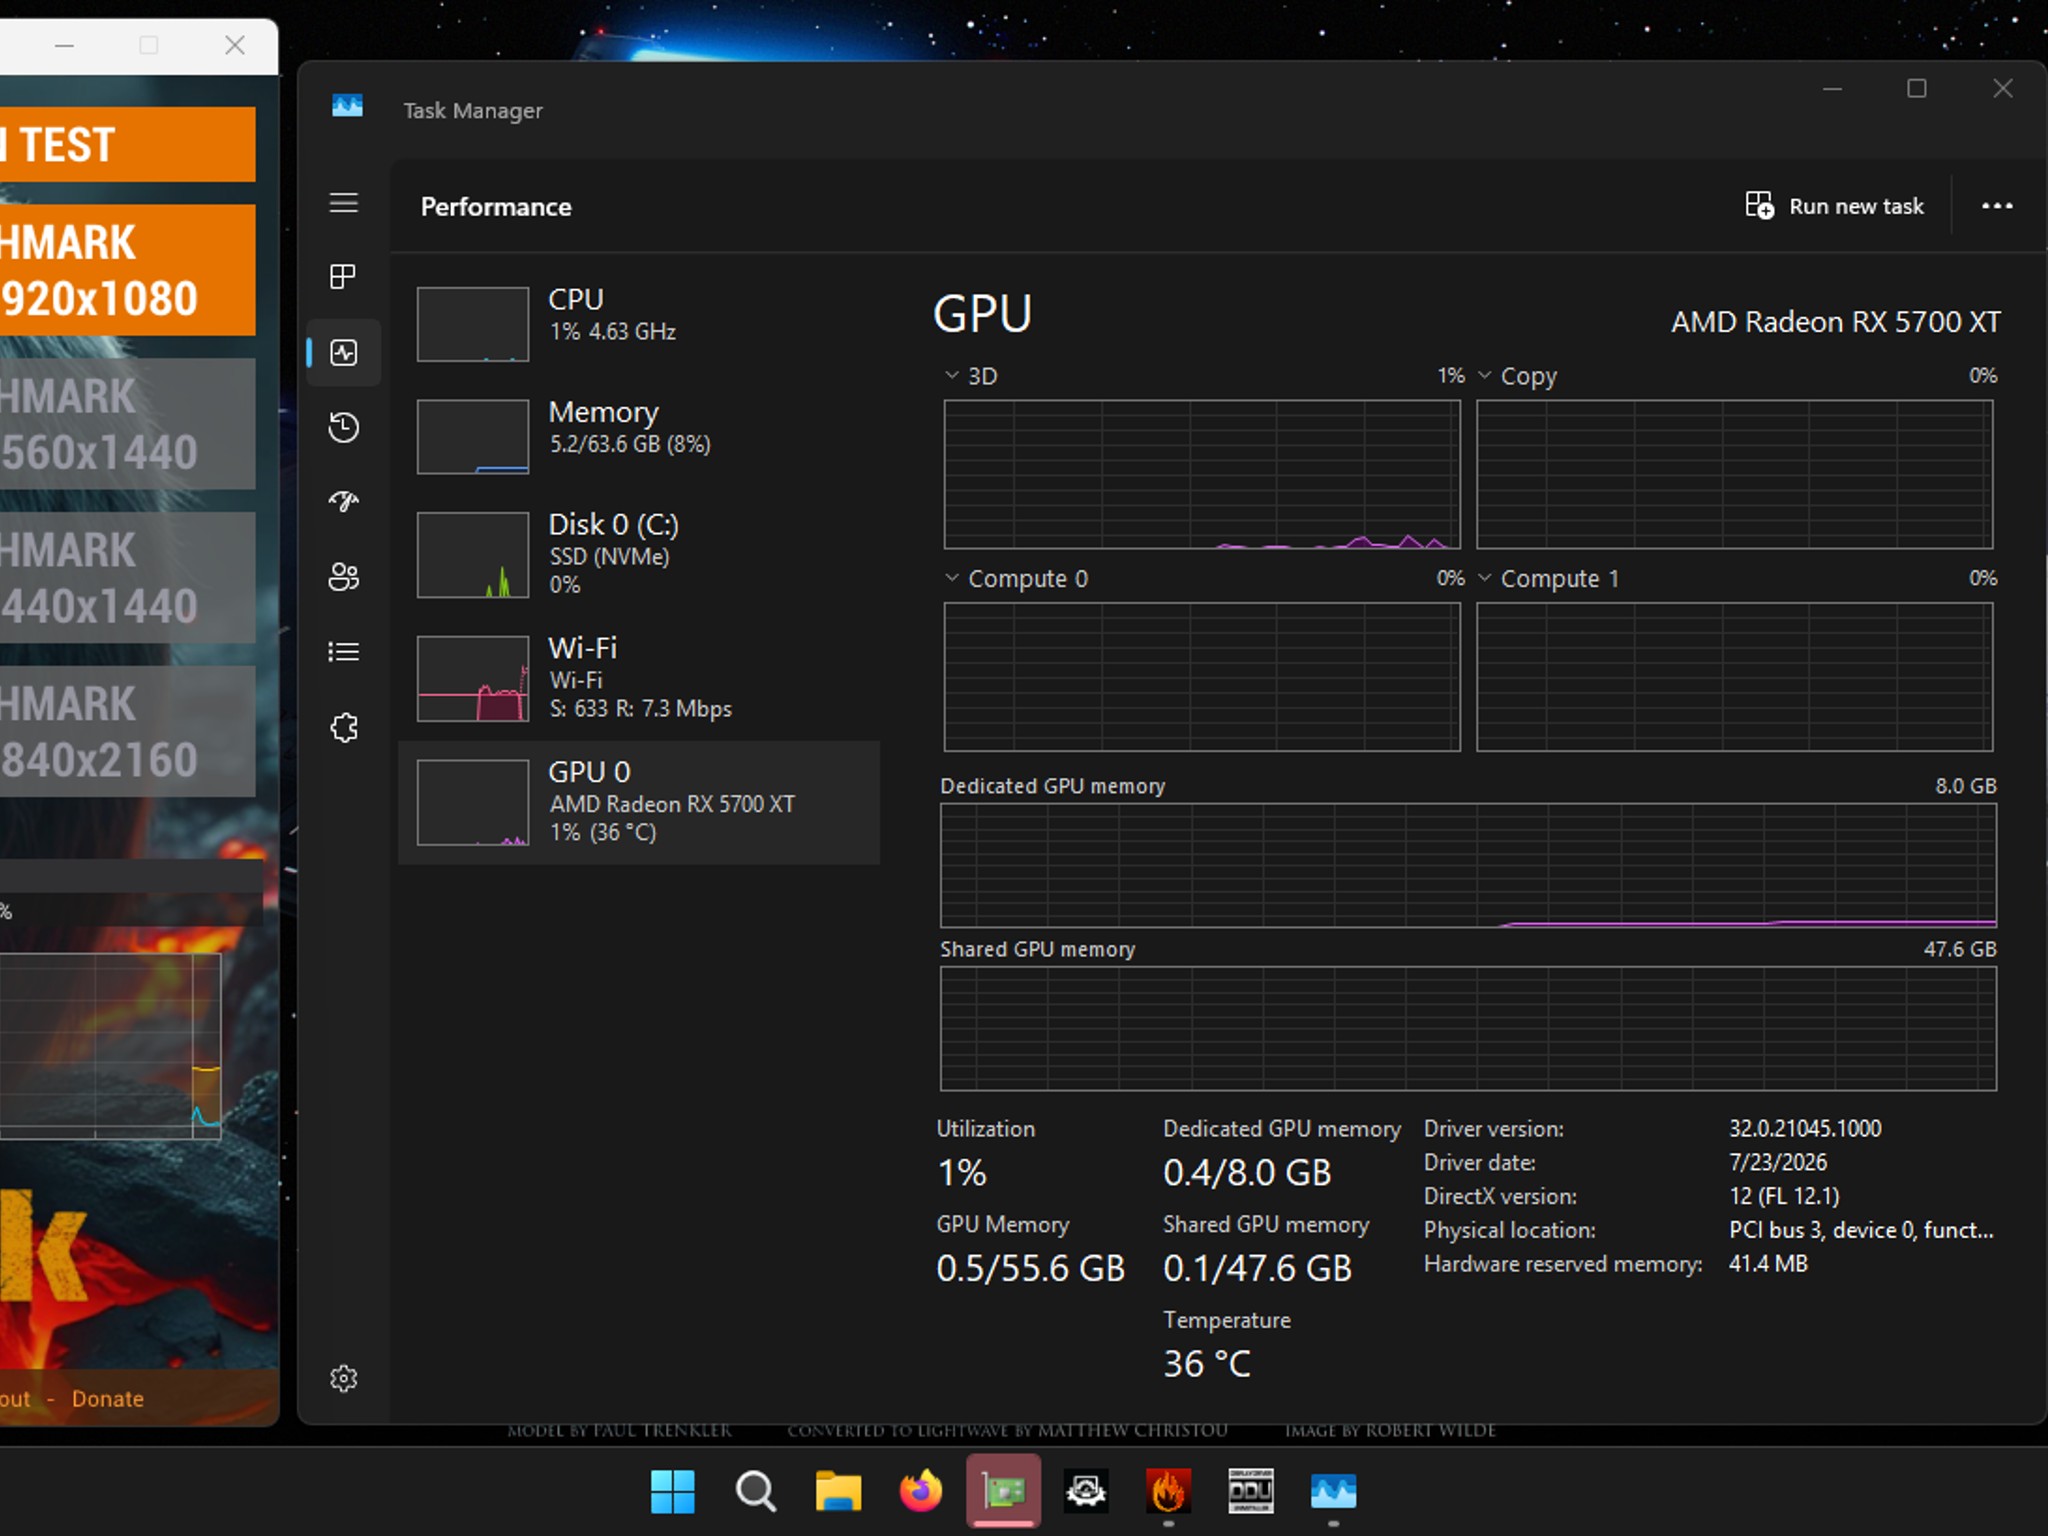Click the 0.5/55.6 GB GPU Memory value
The width and height of the screenshot is (2048, 1536).
click(x=1031, y=1268)
